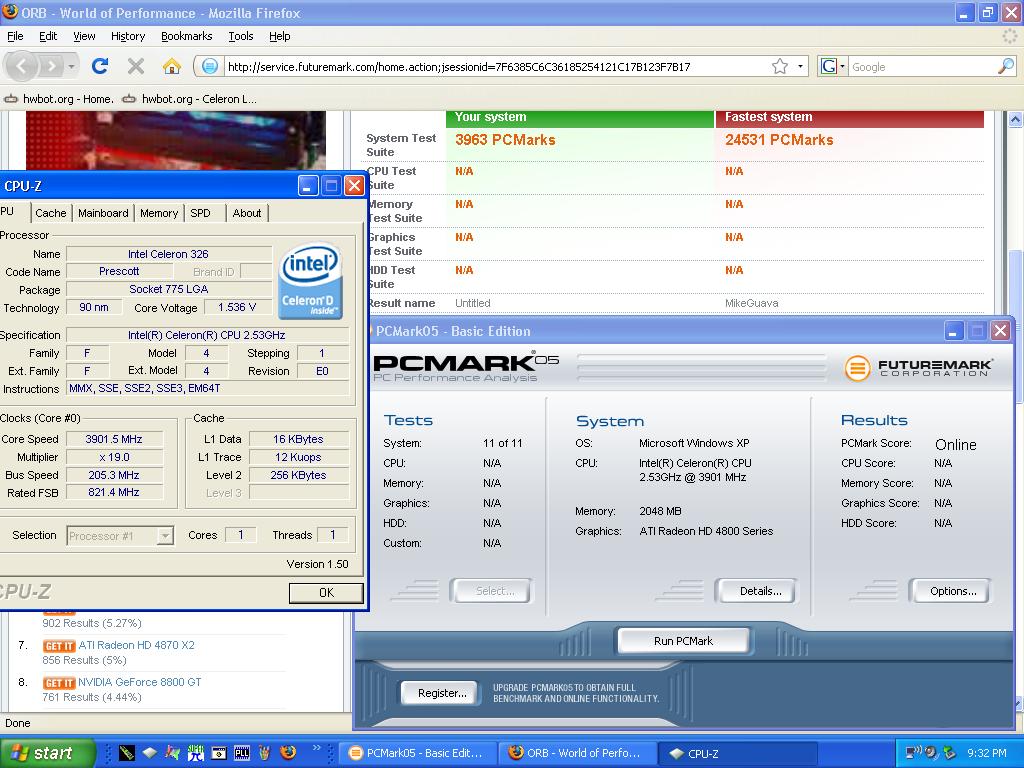Launch the memory stick quick launch icon
Viewport: 1024px width, 768px height.
pos(127,753)
